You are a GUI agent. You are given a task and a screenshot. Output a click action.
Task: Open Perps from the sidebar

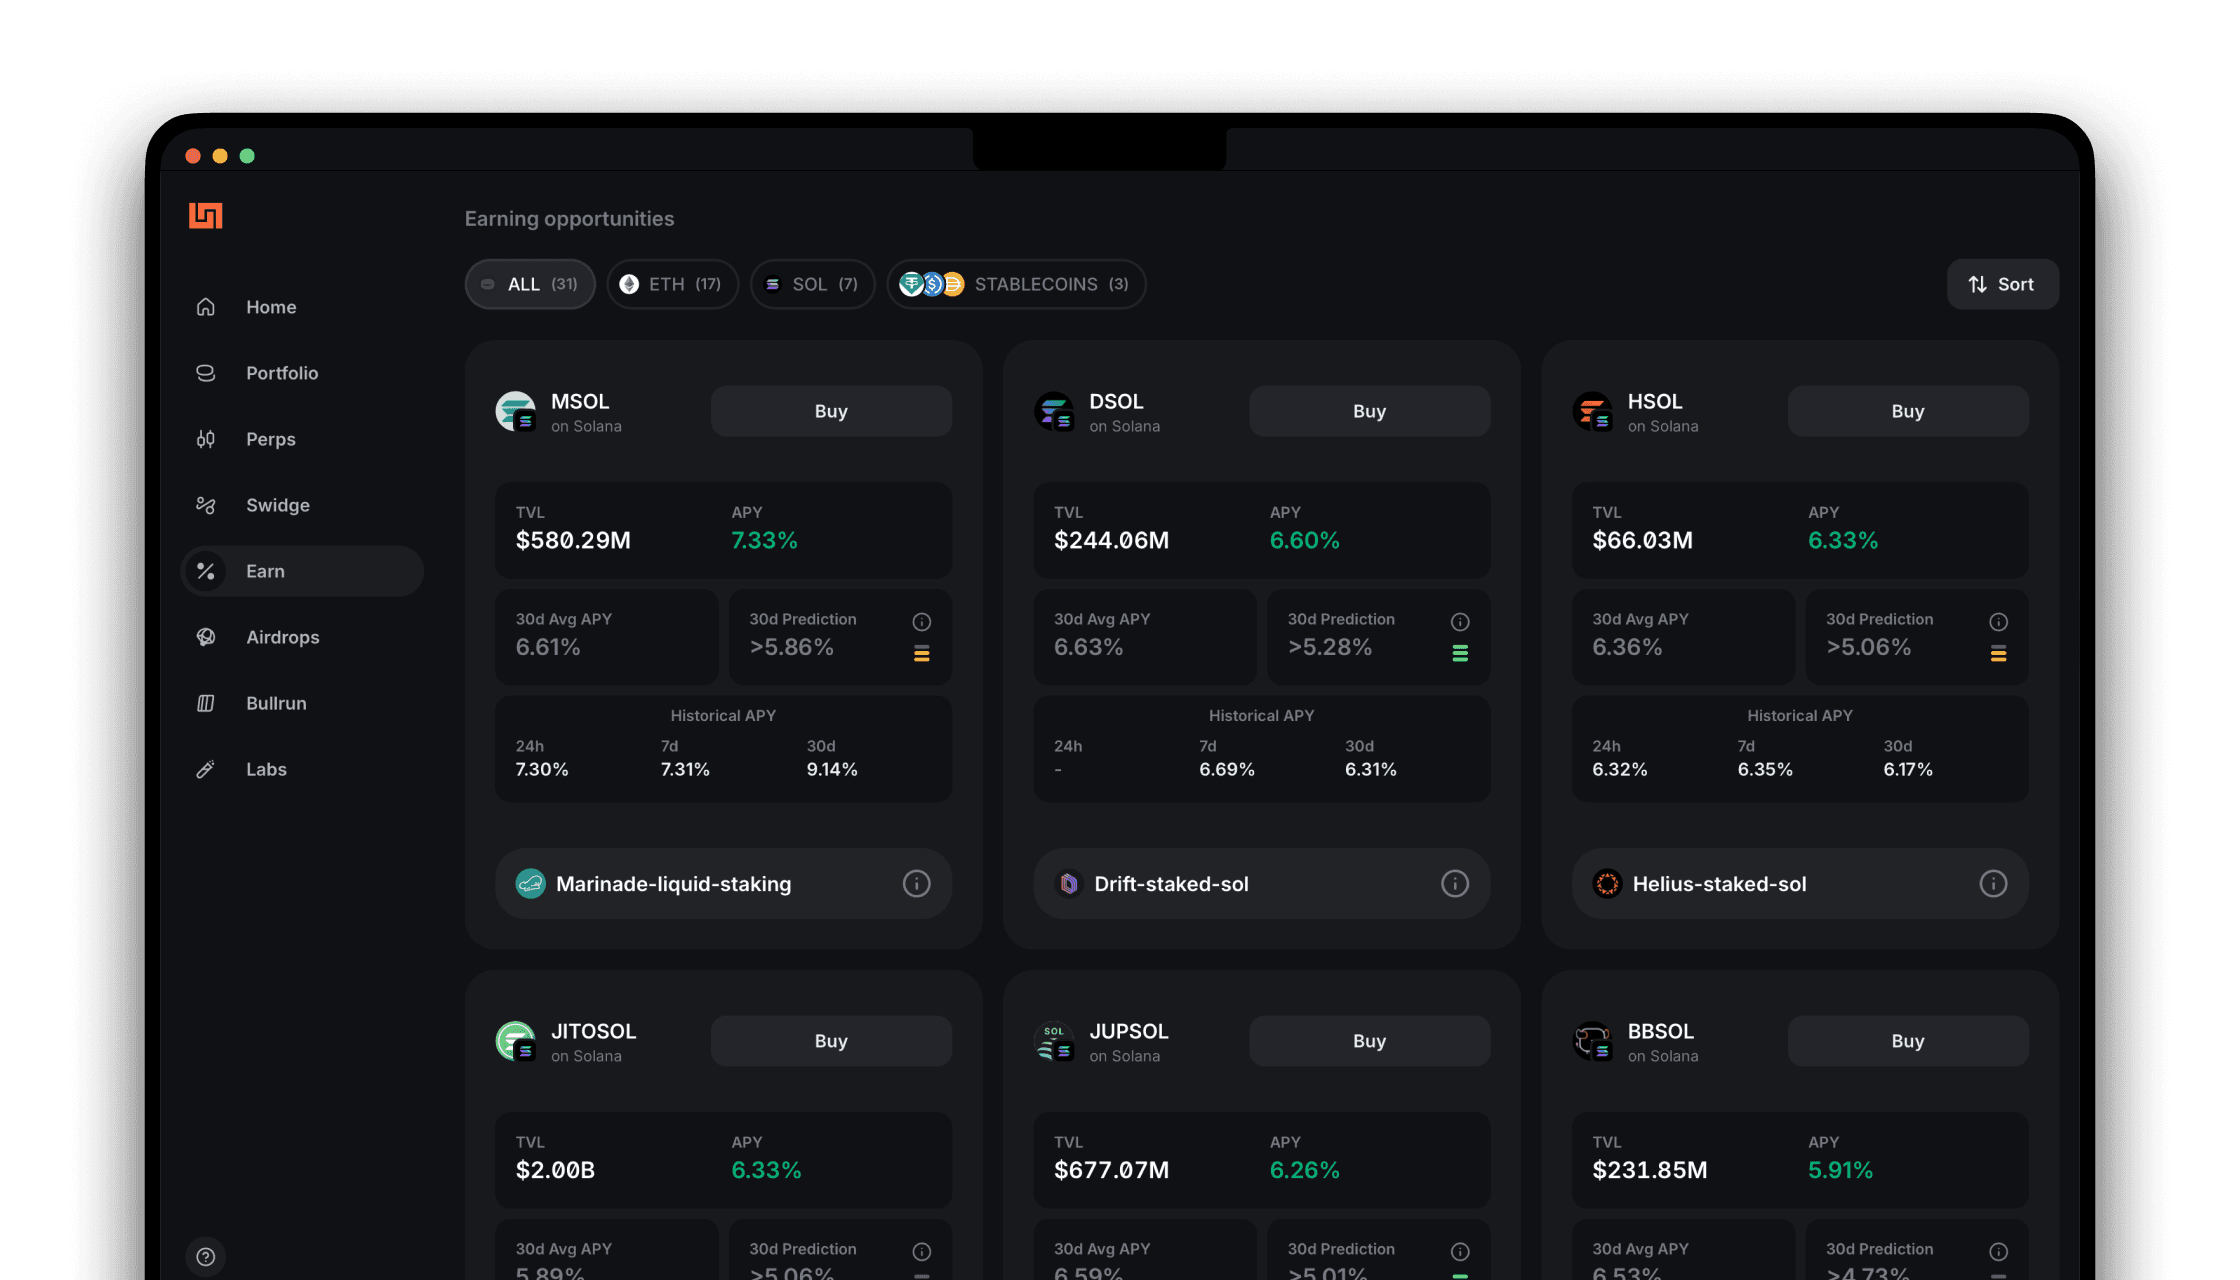coord(270,439)
